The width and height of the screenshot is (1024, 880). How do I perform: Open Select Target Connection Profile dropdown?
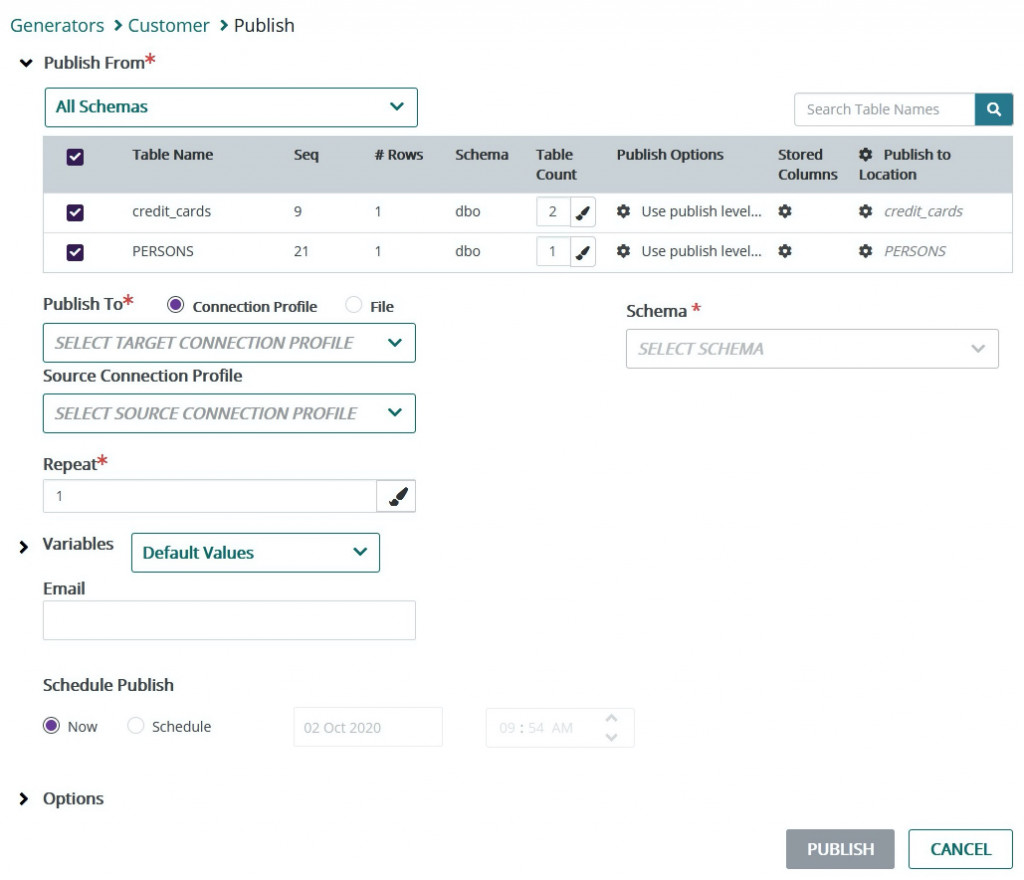click(x=229, y=343)
